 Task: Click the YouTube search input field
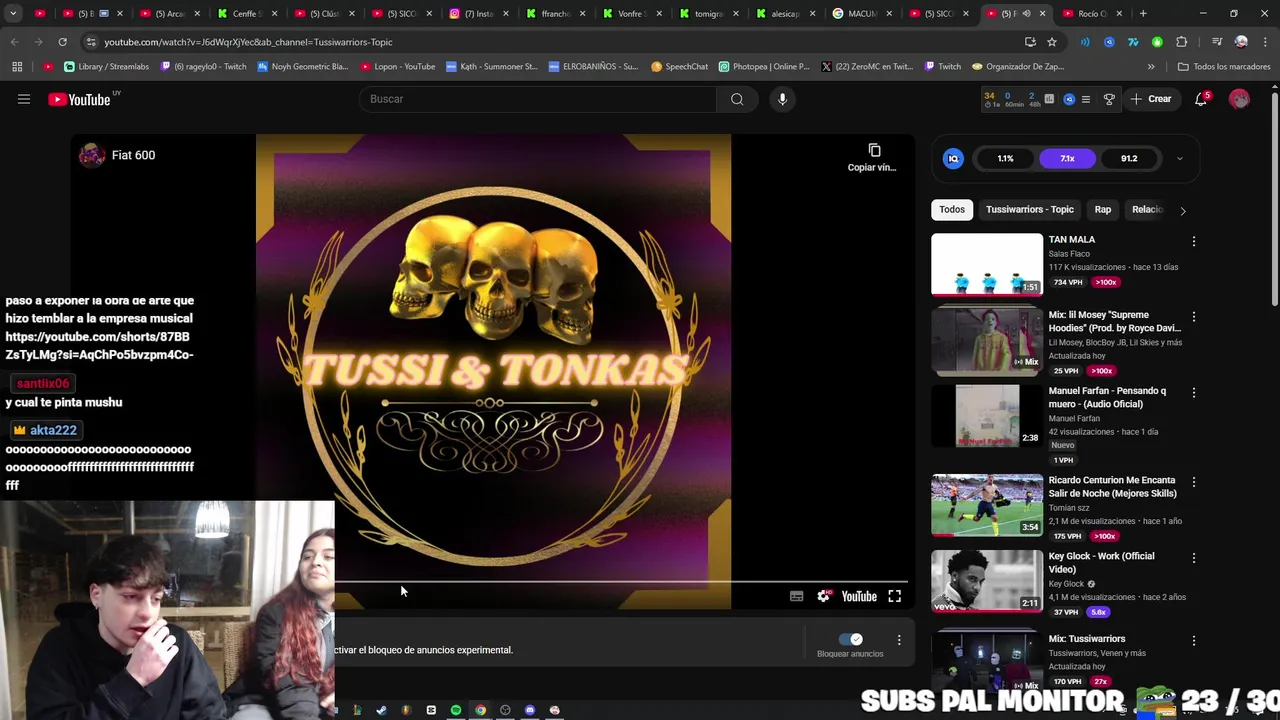pyautogui.click(x=538, y=99)
